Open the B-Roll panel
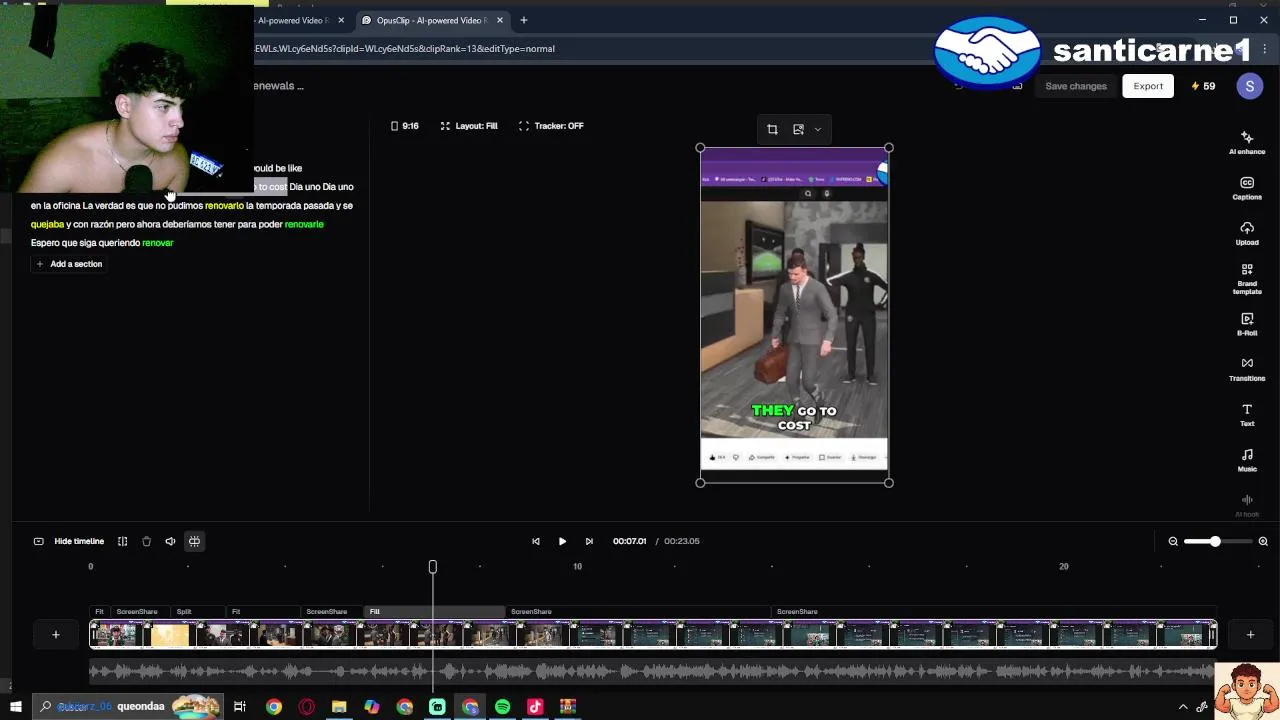This screenshot has width=1280, height=720. 1247,324
